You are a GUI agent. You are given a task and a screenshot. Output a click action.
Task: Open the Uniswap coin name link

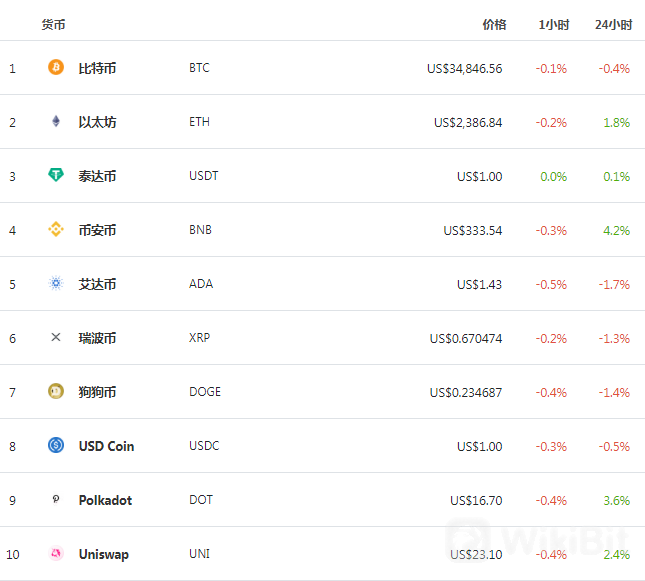pos(104,555)
